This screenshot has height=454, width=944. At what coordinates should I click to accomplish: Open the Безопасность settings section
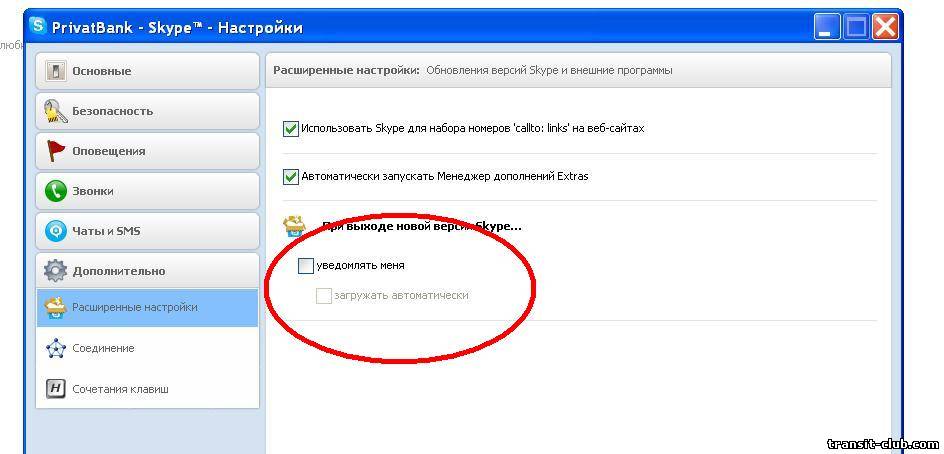pyautogui.click(x=148, y=111)
